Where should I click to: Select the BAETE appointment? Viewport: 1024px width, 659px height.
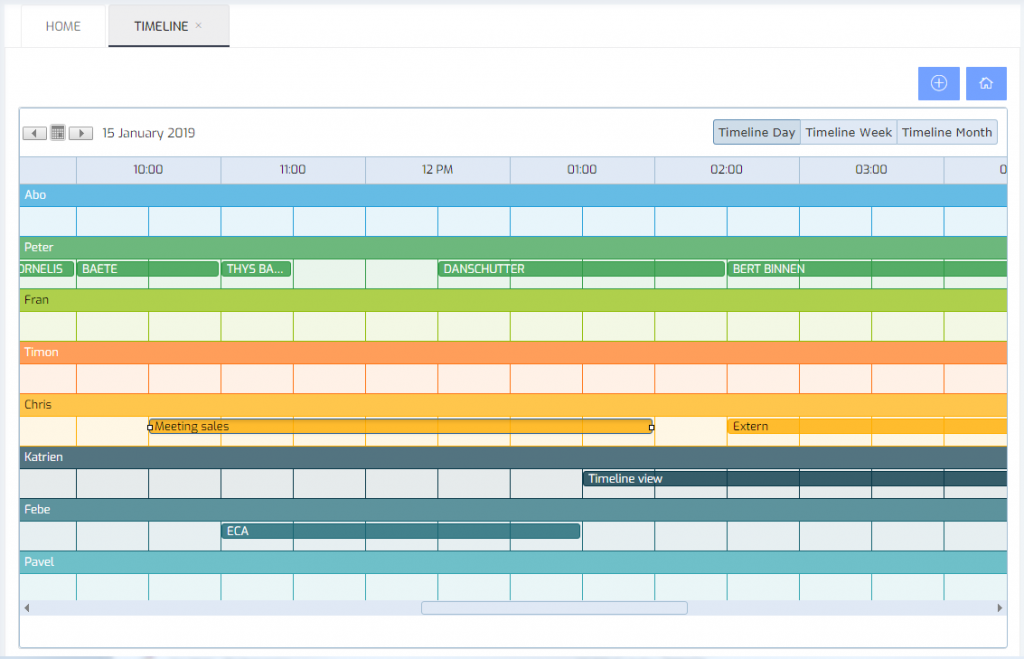click(x=148, y=268)
